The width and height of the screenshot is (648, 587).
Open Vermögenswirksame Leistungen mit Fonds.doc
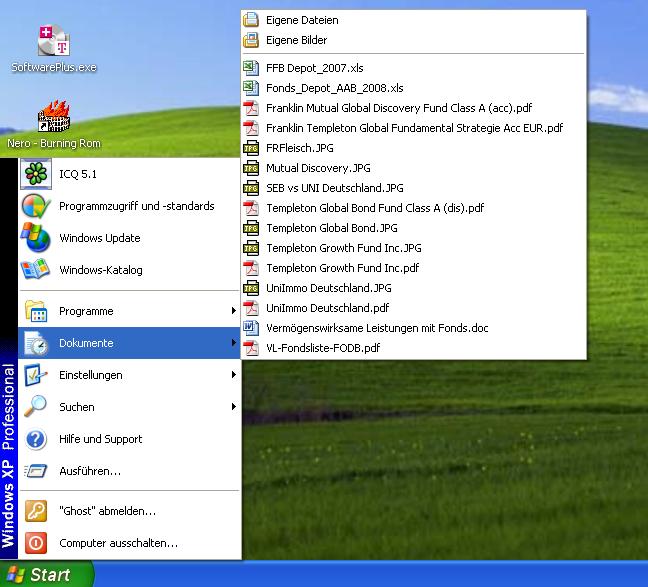pyautogui.click(x=376, y=328)
